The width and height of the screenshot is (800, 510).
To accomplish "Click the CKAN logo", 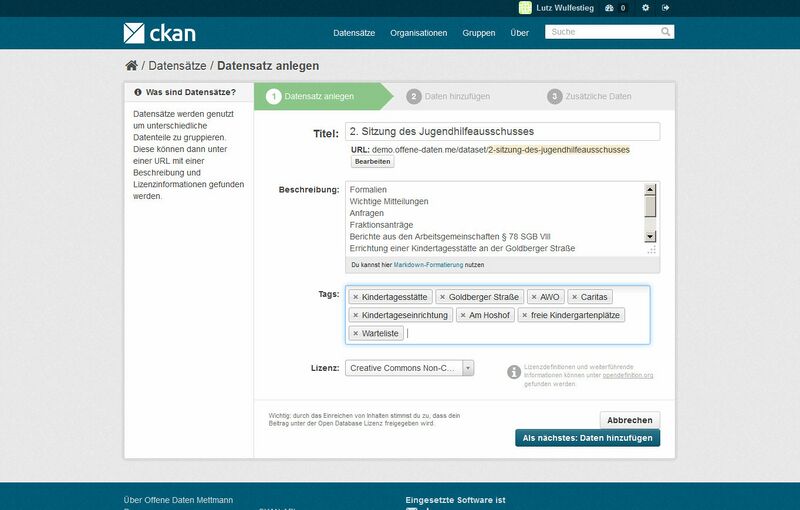I will pos(159,33).
